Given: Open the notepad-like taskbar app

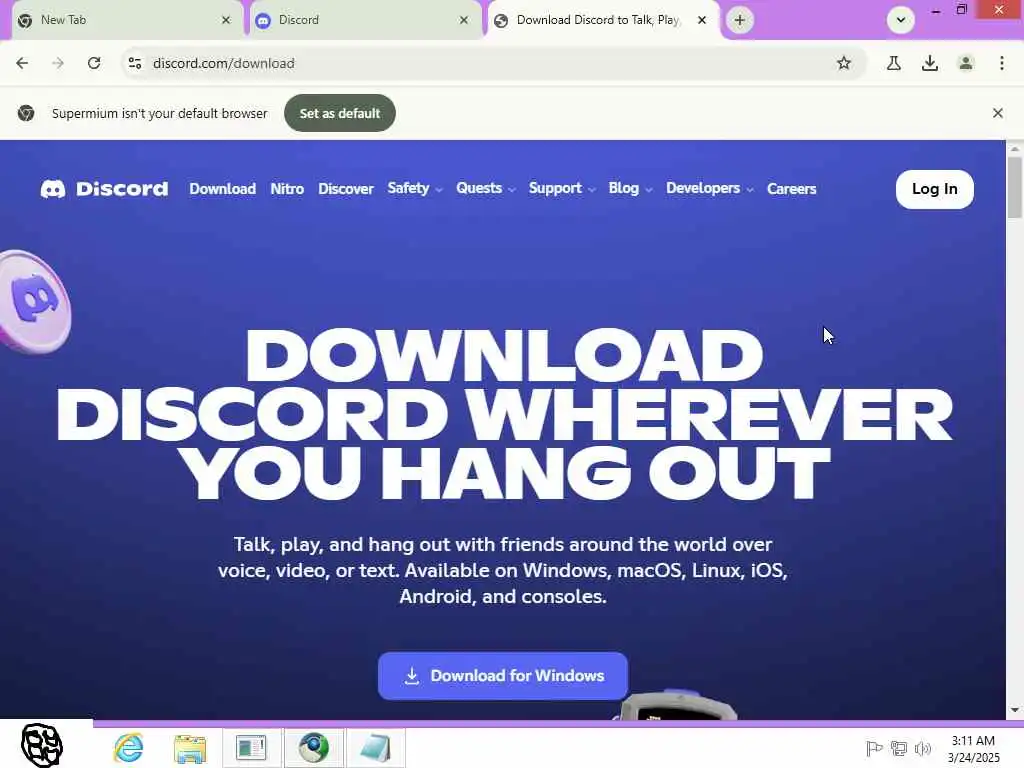Looking at the screenshot, I should pyautogui.click(x=376, y=748).
